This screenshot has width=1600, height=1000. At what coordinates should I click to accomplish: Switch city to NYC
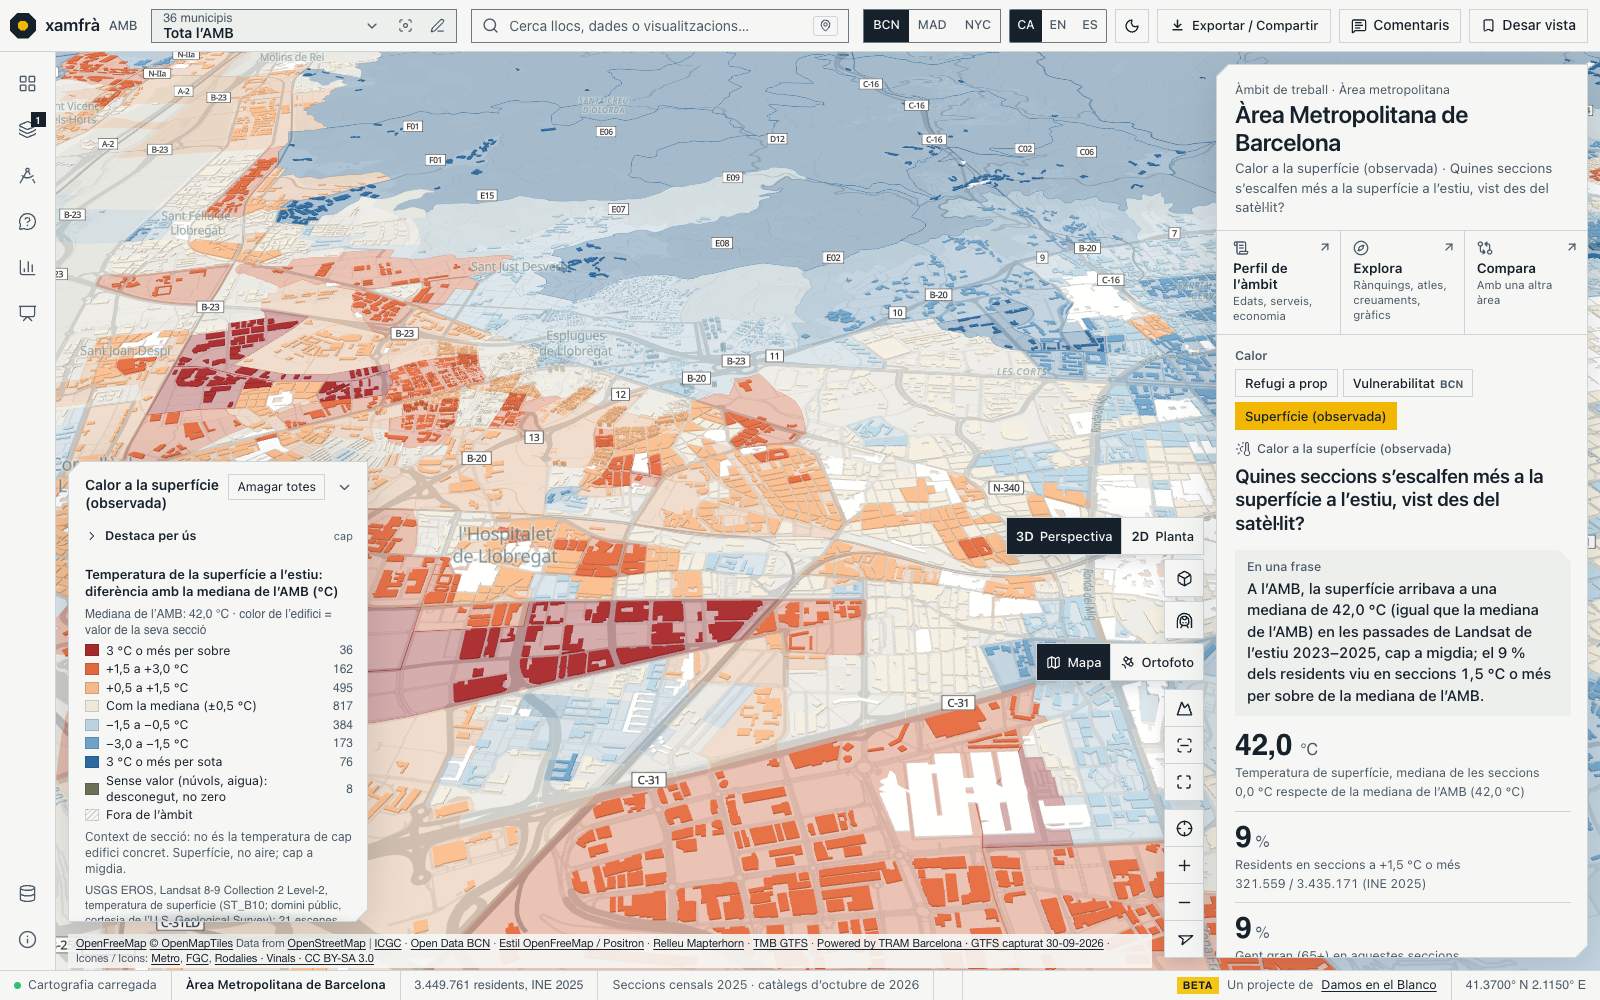pyautogui.click(x=978, y=25)
